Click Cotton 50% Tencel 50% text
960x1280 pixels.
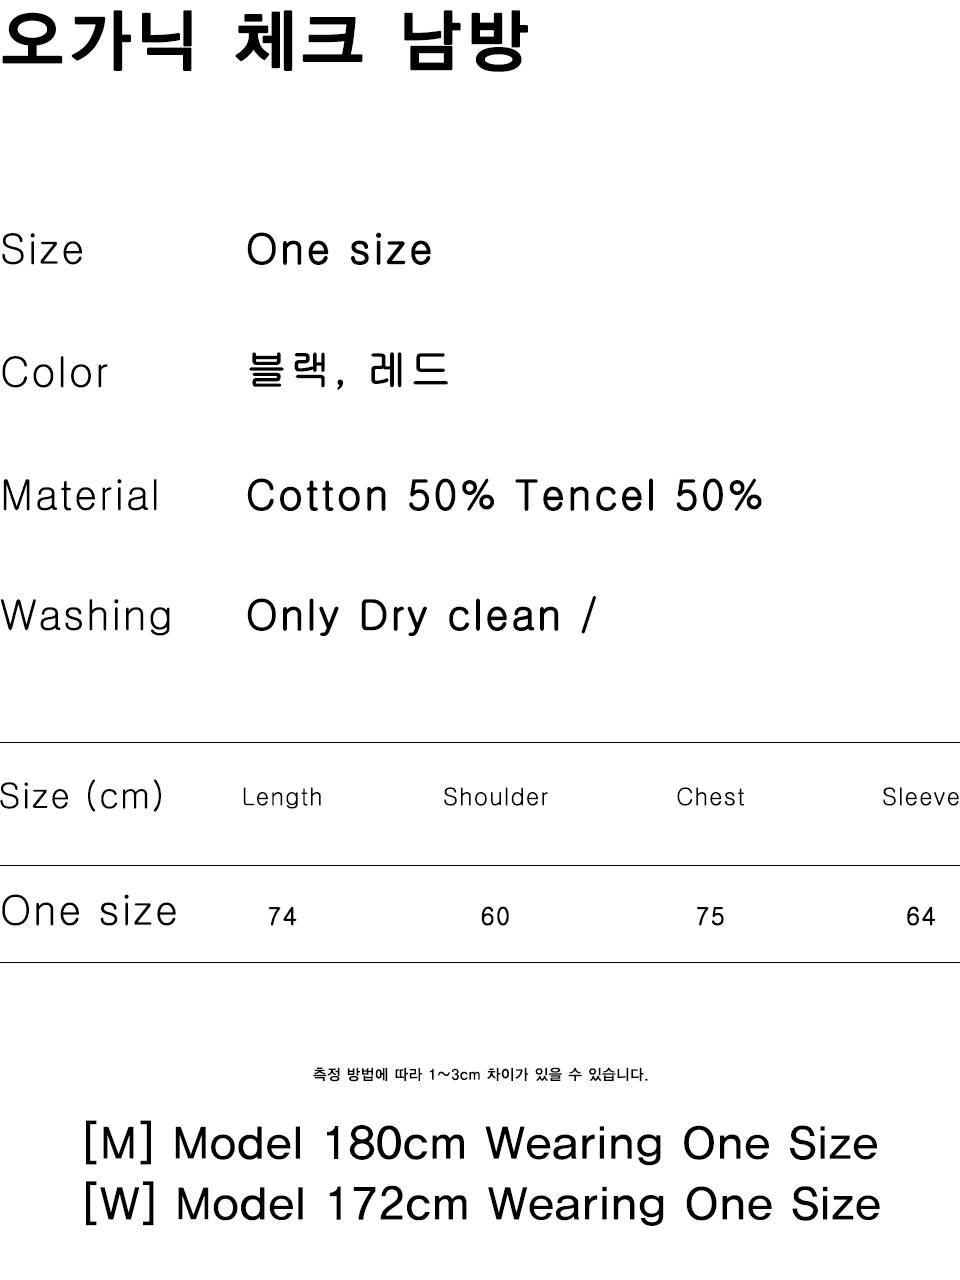505,496
